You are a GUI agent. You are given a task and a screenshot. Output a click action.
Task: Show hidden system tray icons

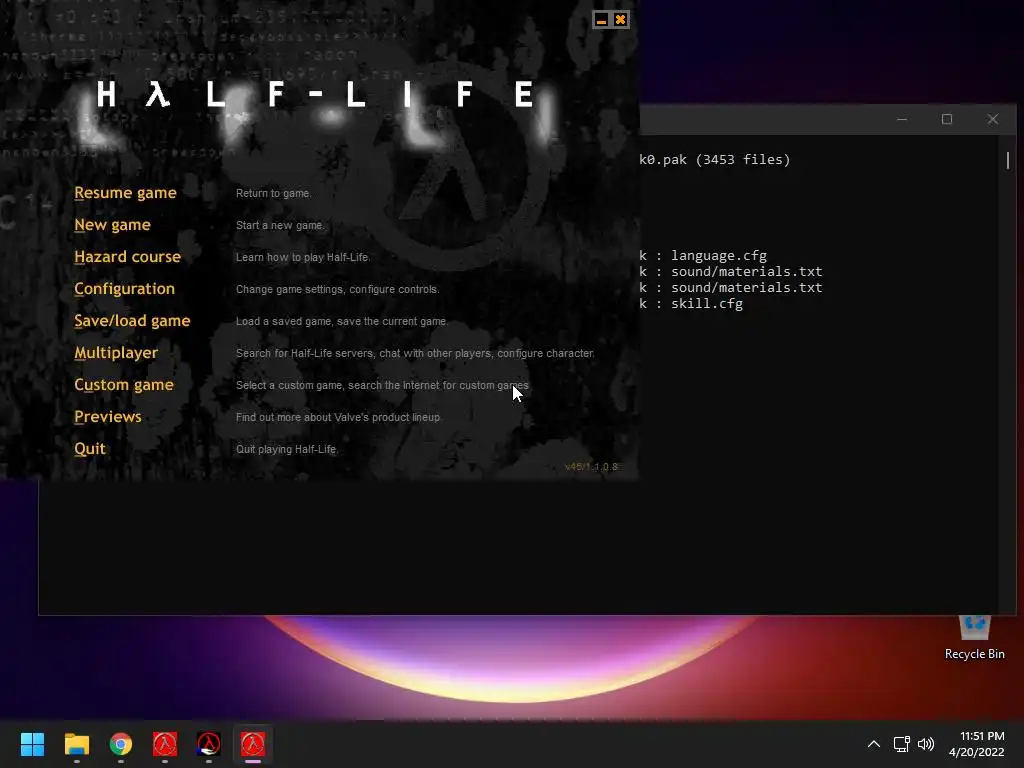[x=874, y=744]
